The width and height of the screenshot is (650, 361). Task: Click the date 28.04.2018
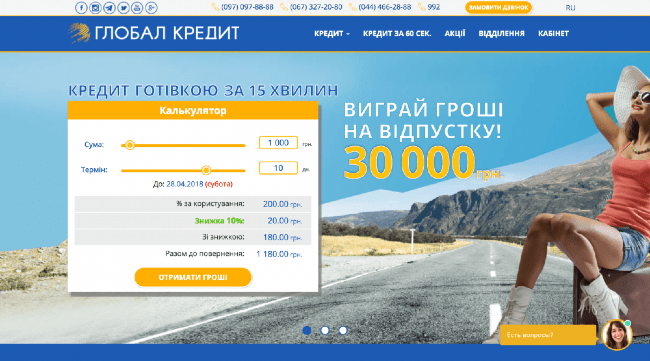[185, 184]
